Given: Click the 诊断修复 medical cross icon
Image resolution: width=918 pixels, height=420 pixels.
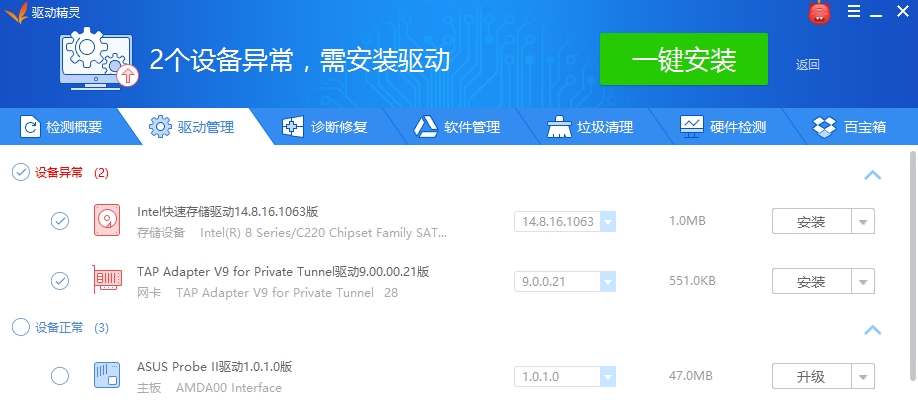Looking at the screenshot, I should (293, 127).
